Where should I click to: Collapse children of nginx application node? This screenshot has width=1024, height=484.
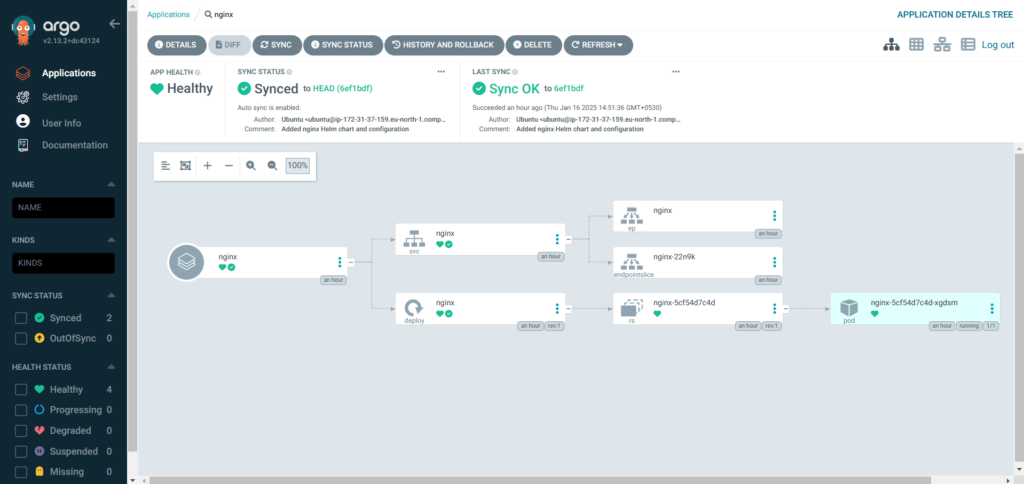pyautogui.click(x=351, y=262)
